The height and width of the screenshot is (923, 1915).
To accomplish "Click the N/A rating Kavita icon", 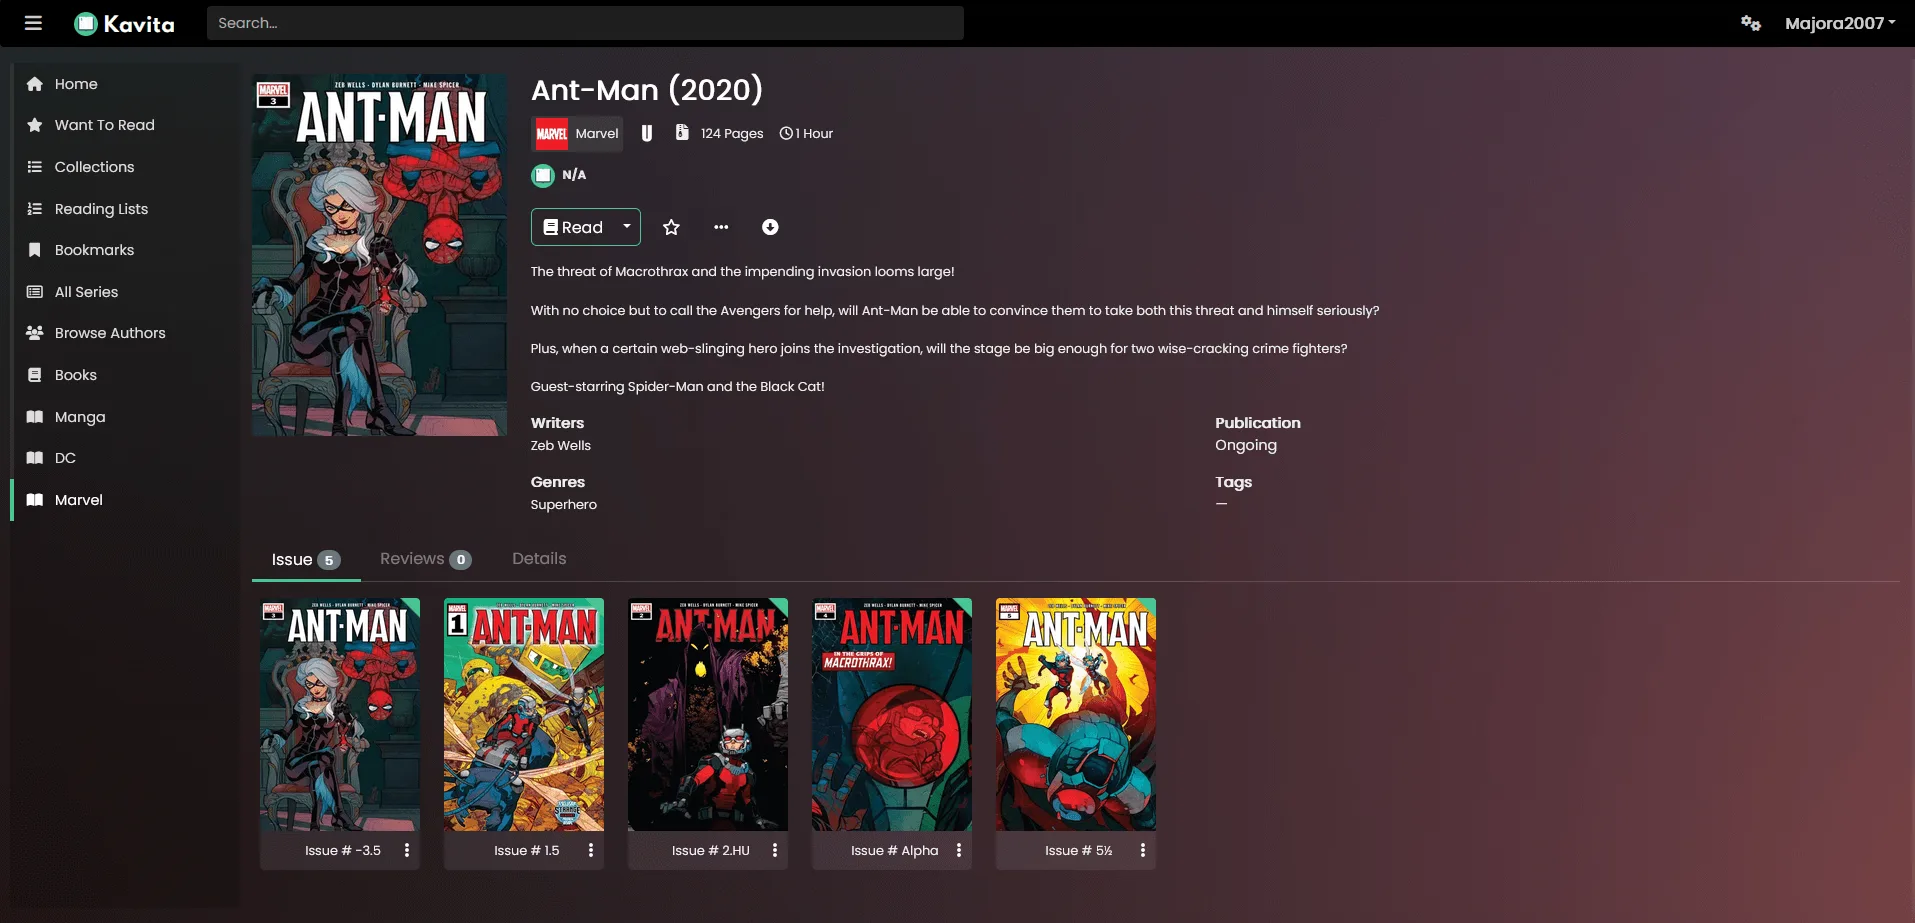I will [x=542, y=176].
